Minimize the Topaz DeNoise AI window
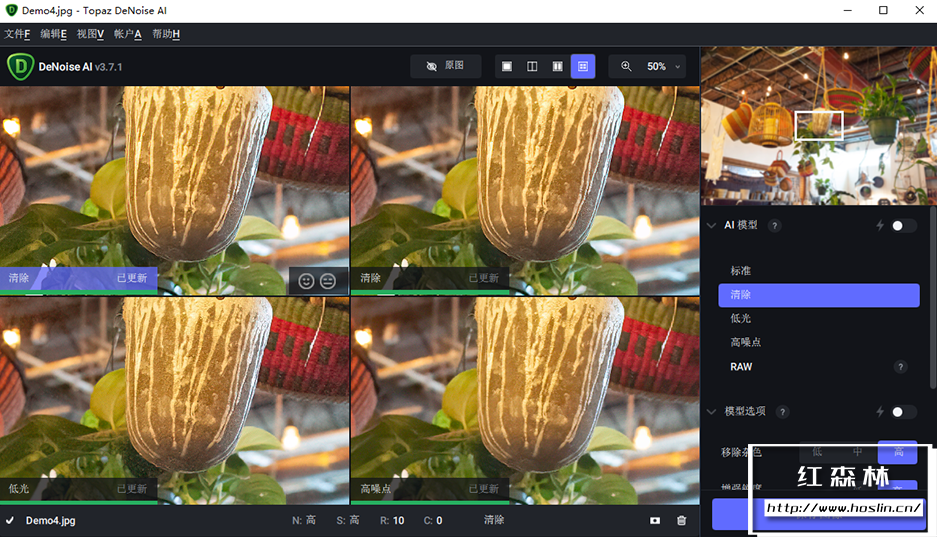 click(x=847, y=10)
